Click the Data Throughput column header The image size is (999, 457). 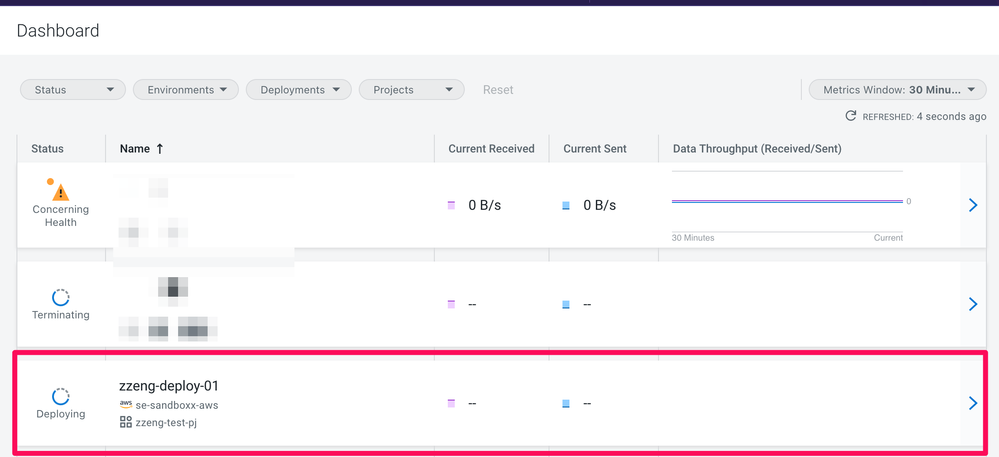pyautogui.click(x=757, y=149)
